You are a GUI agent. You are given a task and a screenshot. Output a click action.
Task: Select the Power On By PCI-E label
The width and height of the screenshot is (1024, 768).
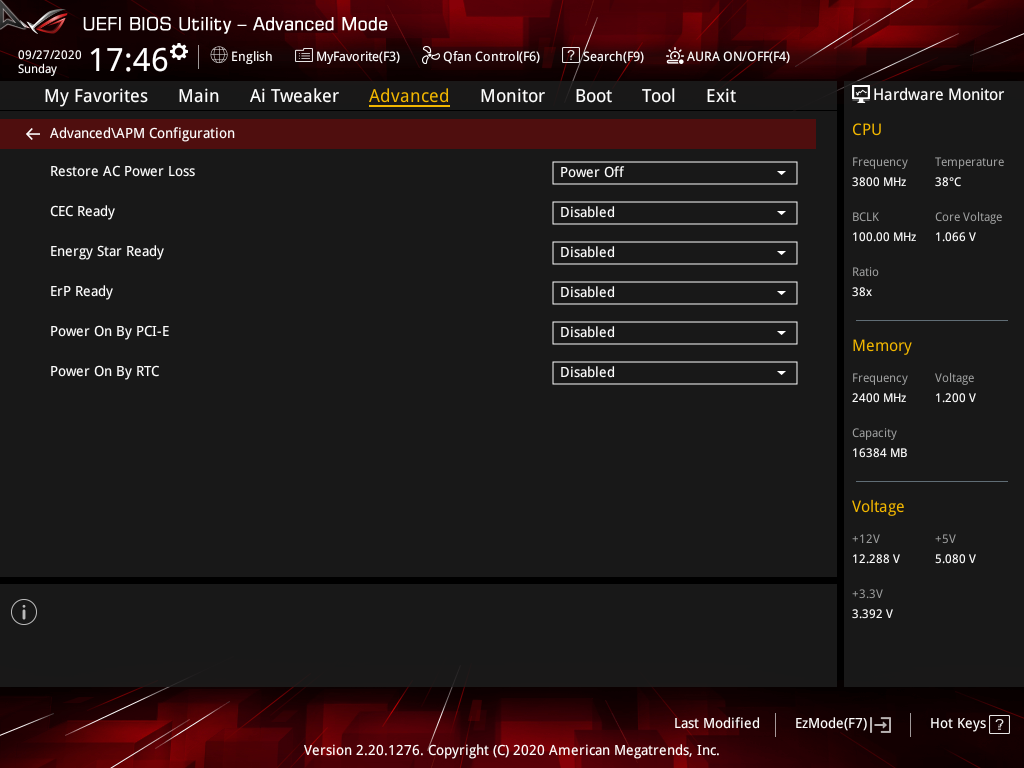click(x=110, y=332)
